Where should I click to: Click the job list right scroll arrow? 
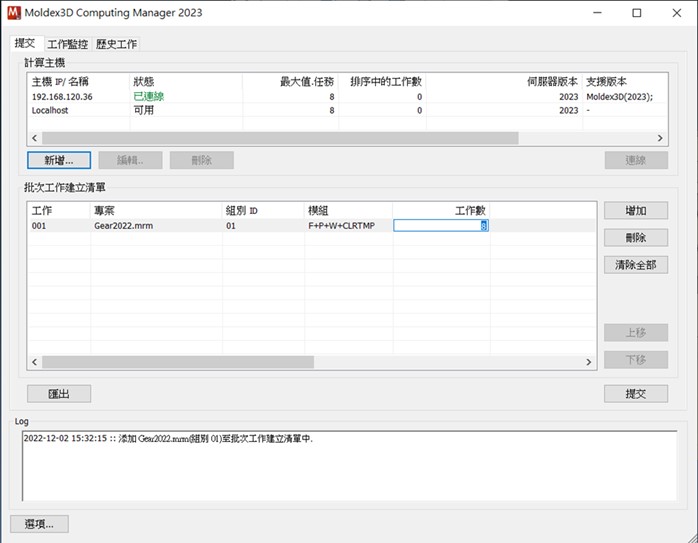tap(588, 362)
